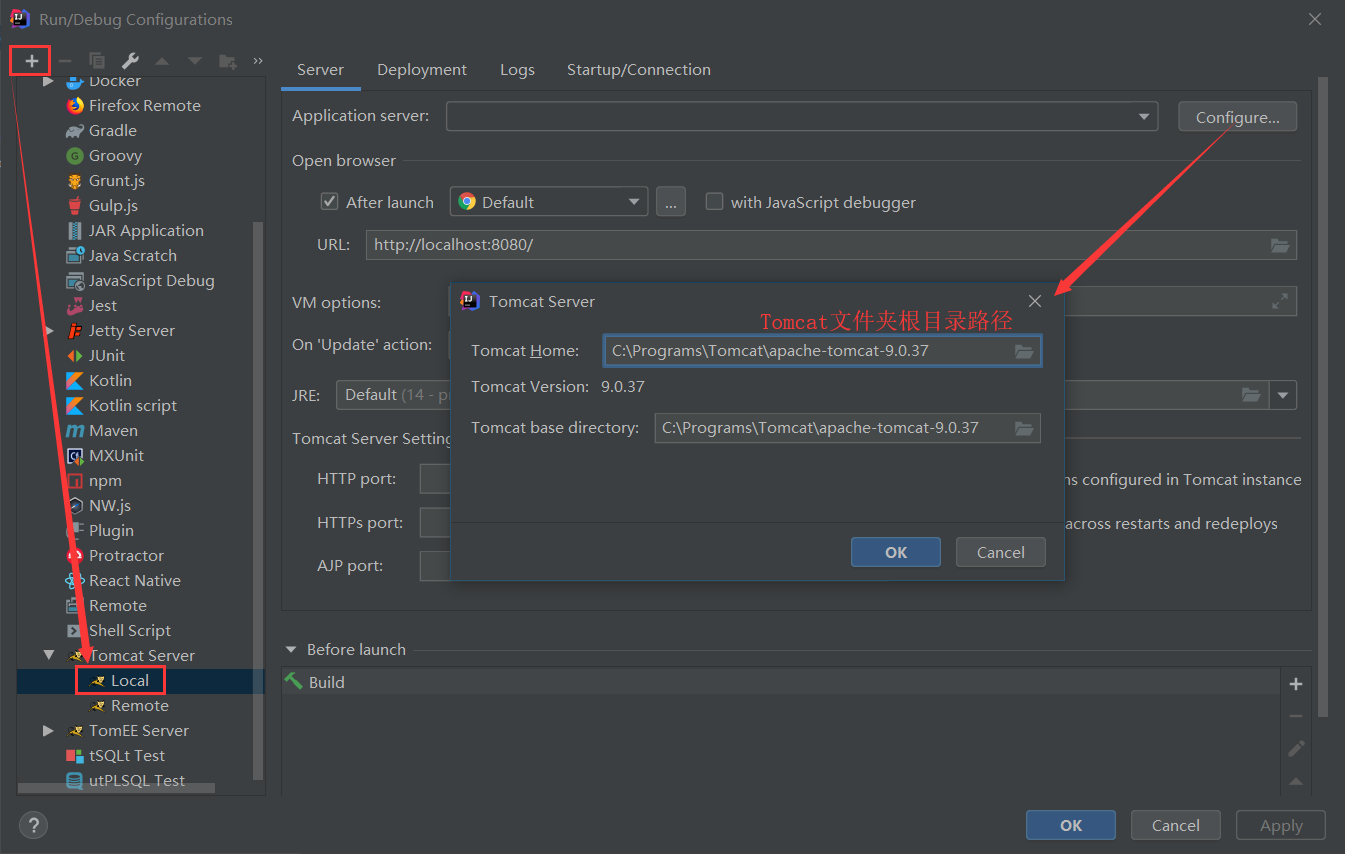This screenshot has height=854, width=1345.
Task: Select Shell Script configuration
Action: click(x=129, y=630)
